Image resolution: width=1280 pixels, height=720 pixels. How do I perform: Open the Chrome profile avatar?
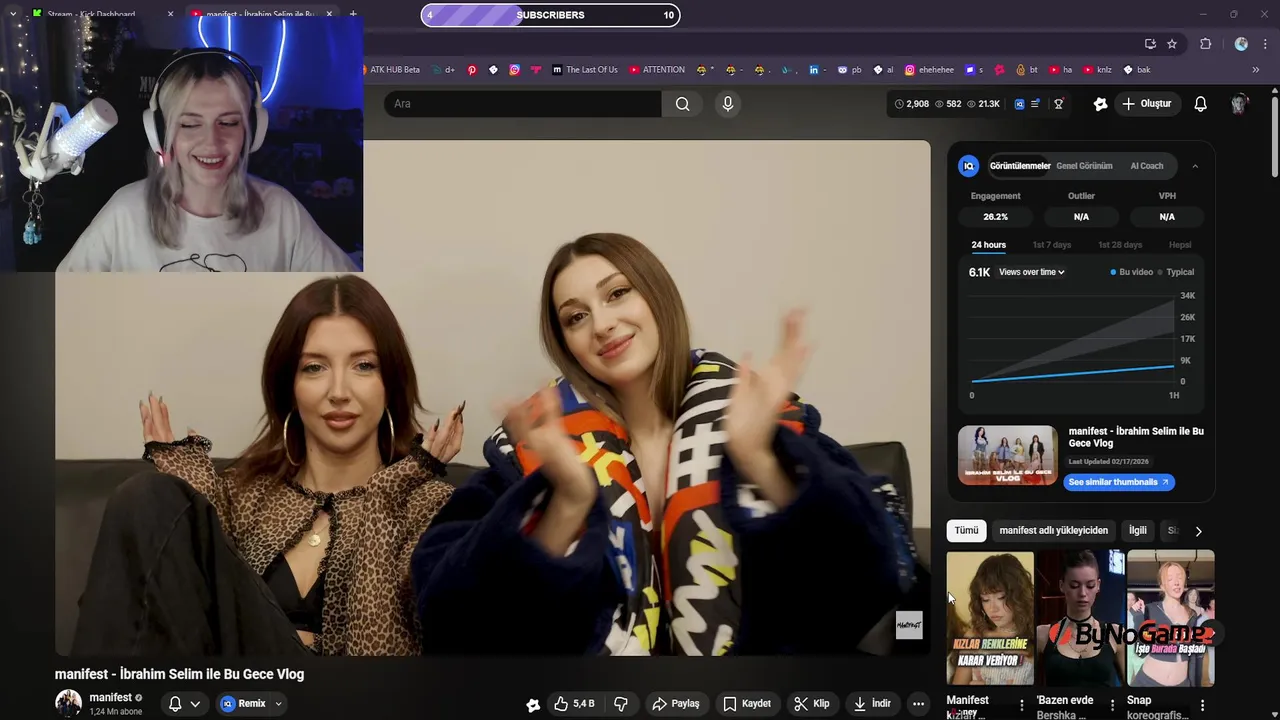(1241, 44)
